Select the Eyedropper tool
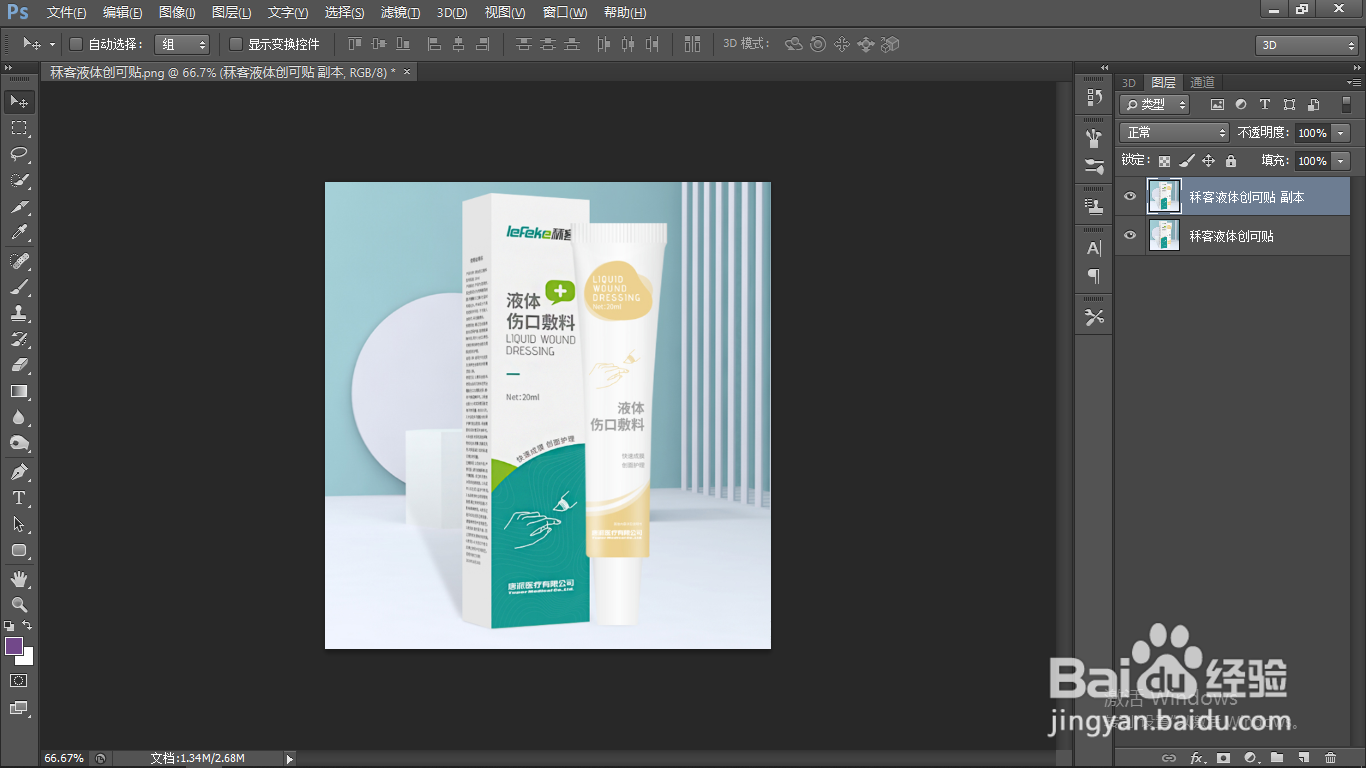The width and height of the screenshot is (1366, 768). coord(19,233)
